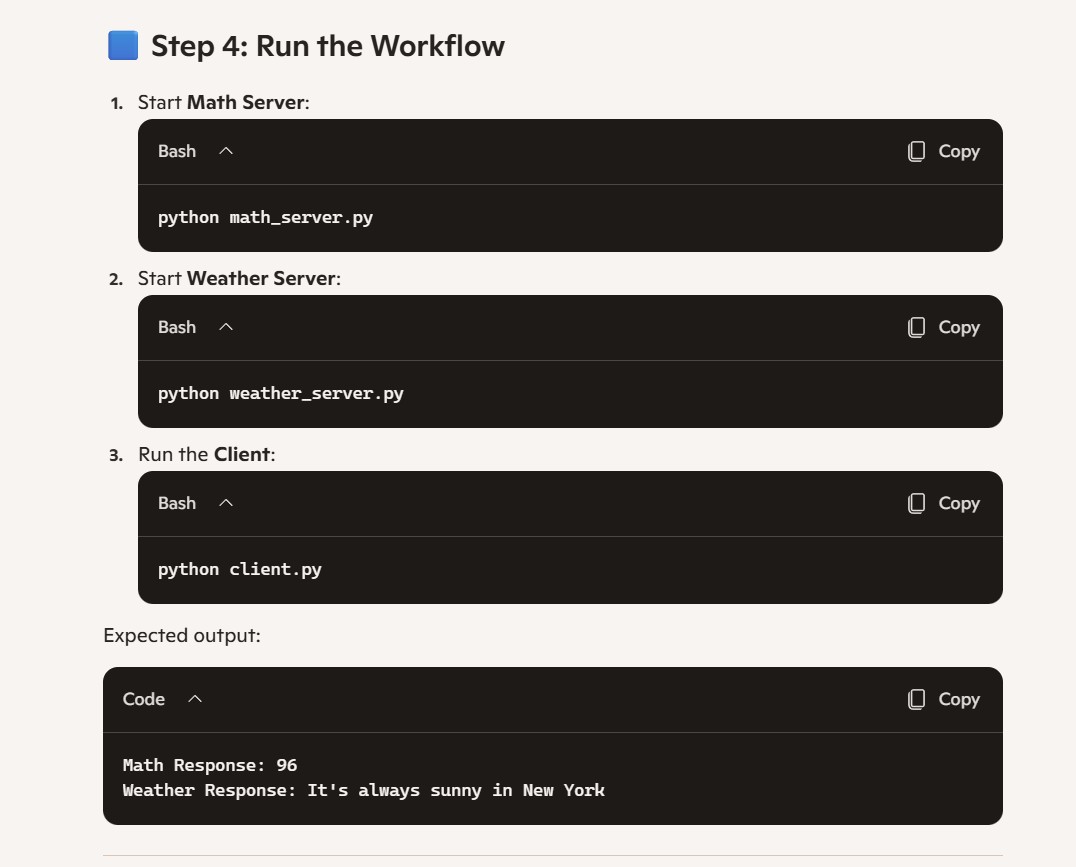Click the Bash label above weather_server.py

[177, 327]
